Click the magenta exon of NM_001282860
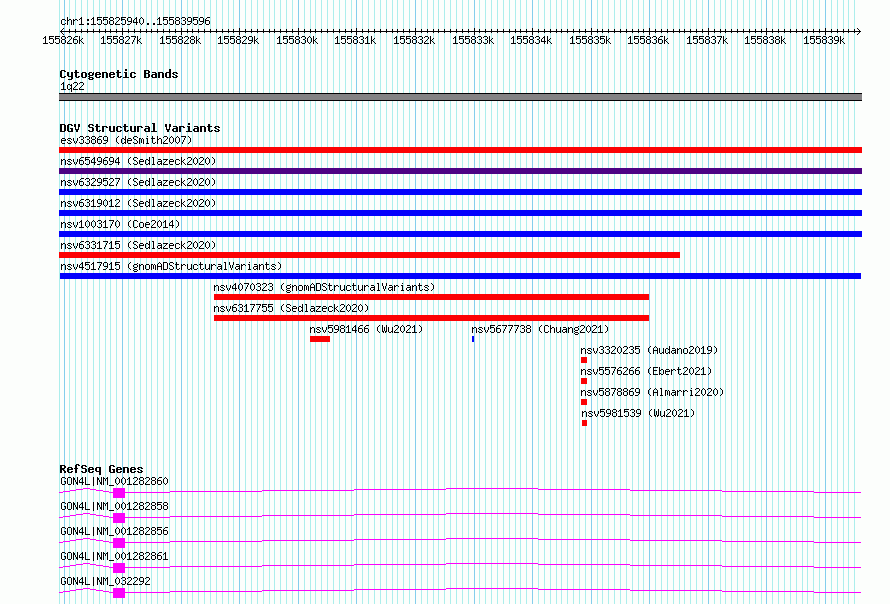 (119, 493)
